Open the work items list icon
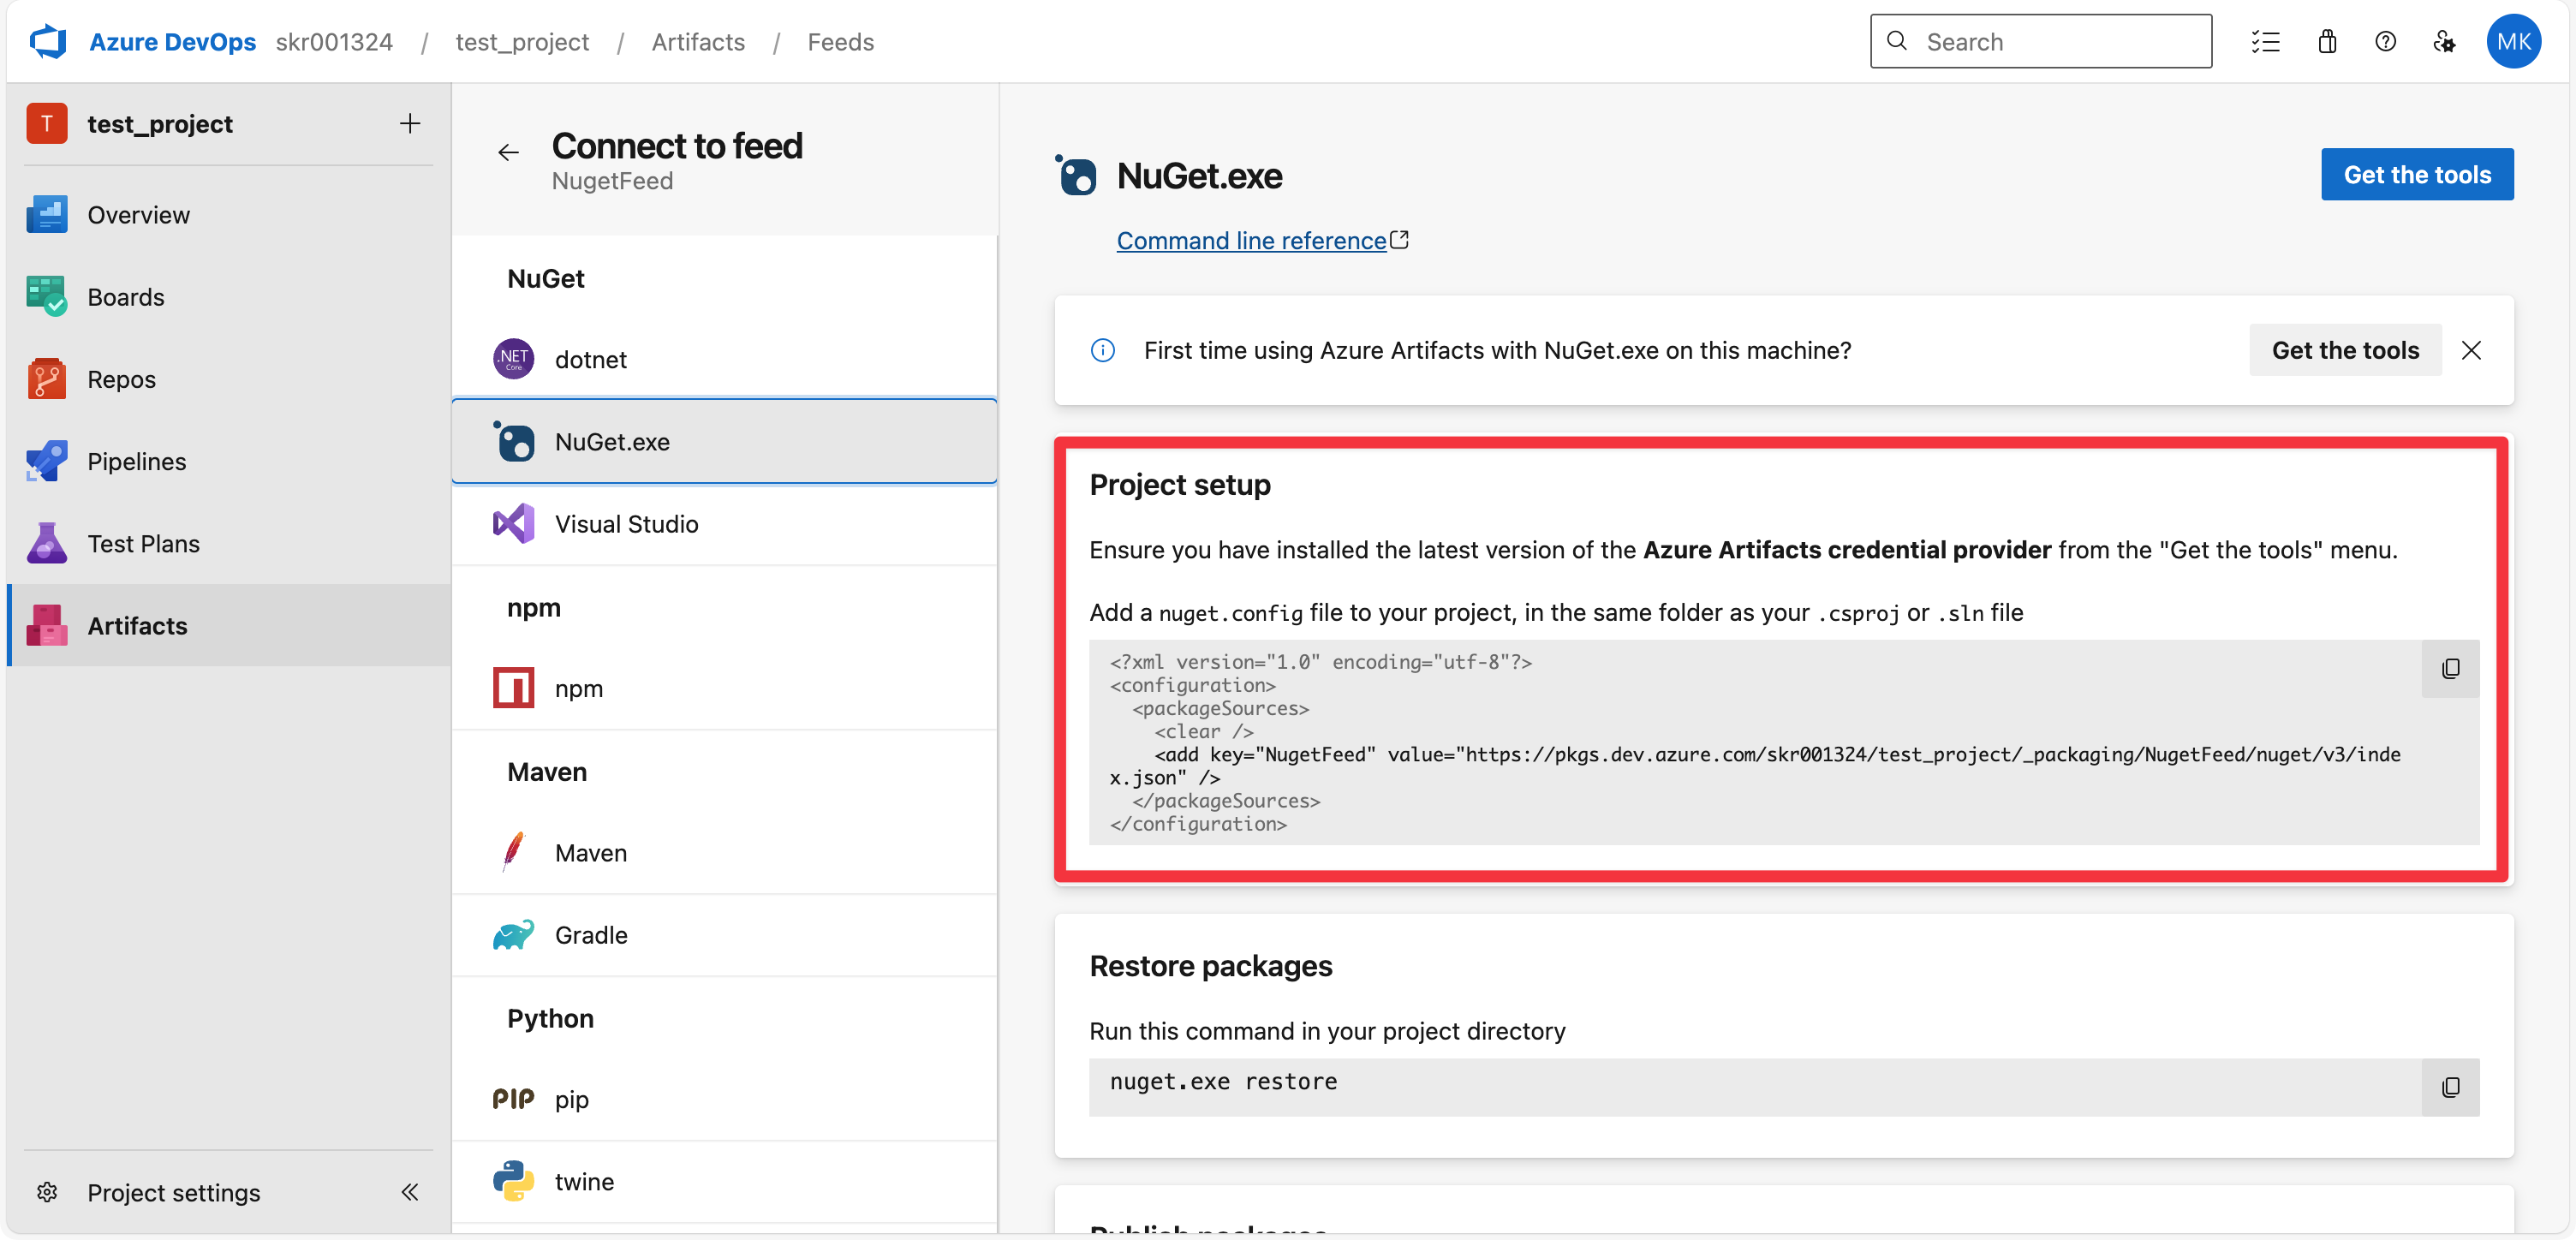This screenshot has height=1240, width=2576. (x=2265, y=42)
